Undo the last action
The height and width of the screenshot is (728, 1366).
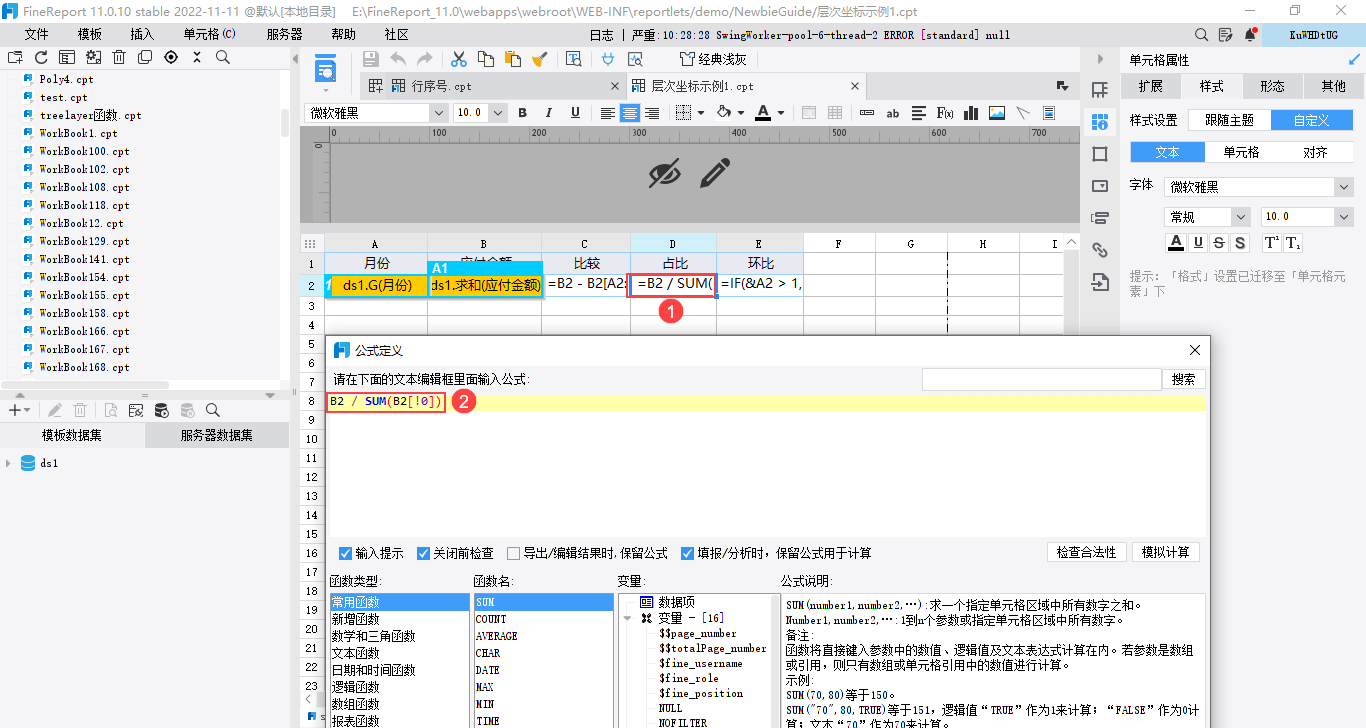398,59
